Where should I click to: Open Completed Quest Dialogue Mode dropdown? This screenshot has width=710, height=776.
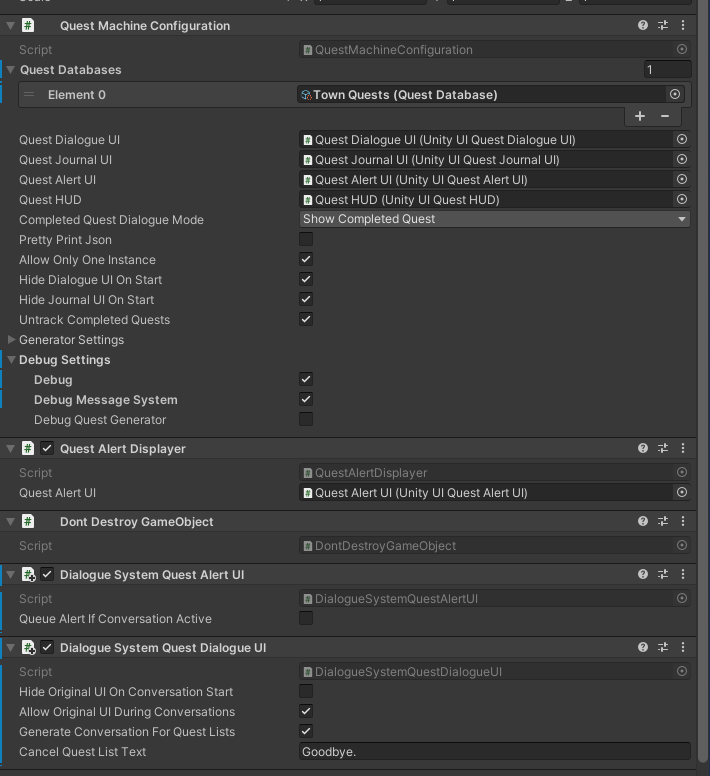[x=494, y=219]
